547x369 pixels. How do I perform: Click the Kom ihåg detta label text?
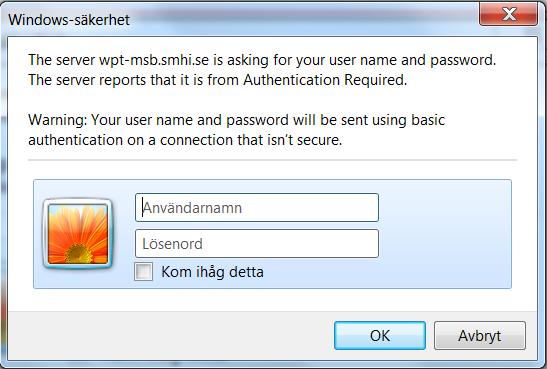212,272
